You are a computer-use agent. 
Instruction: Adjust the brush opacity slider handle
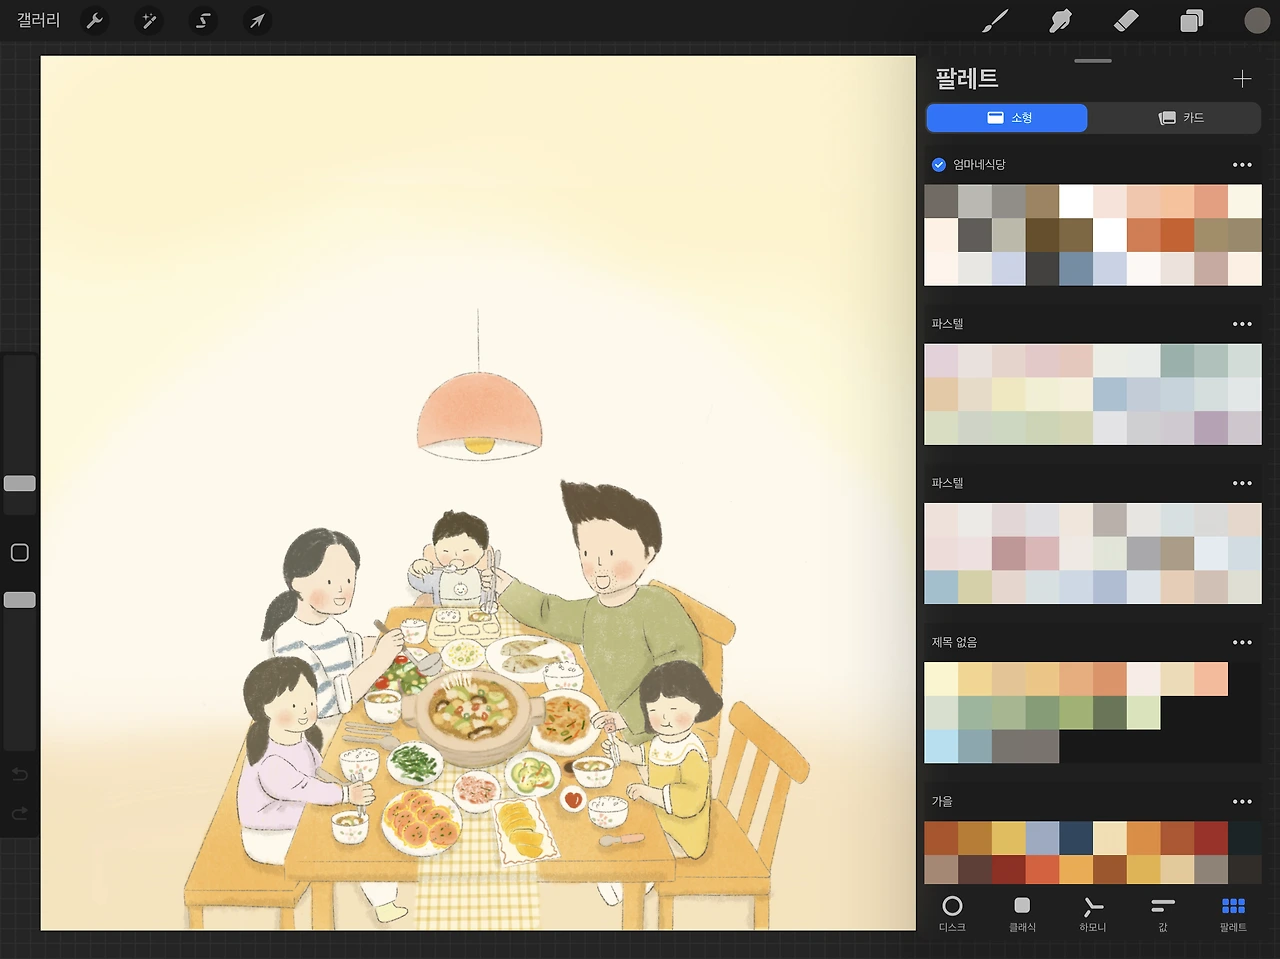(x=20, y=600)
